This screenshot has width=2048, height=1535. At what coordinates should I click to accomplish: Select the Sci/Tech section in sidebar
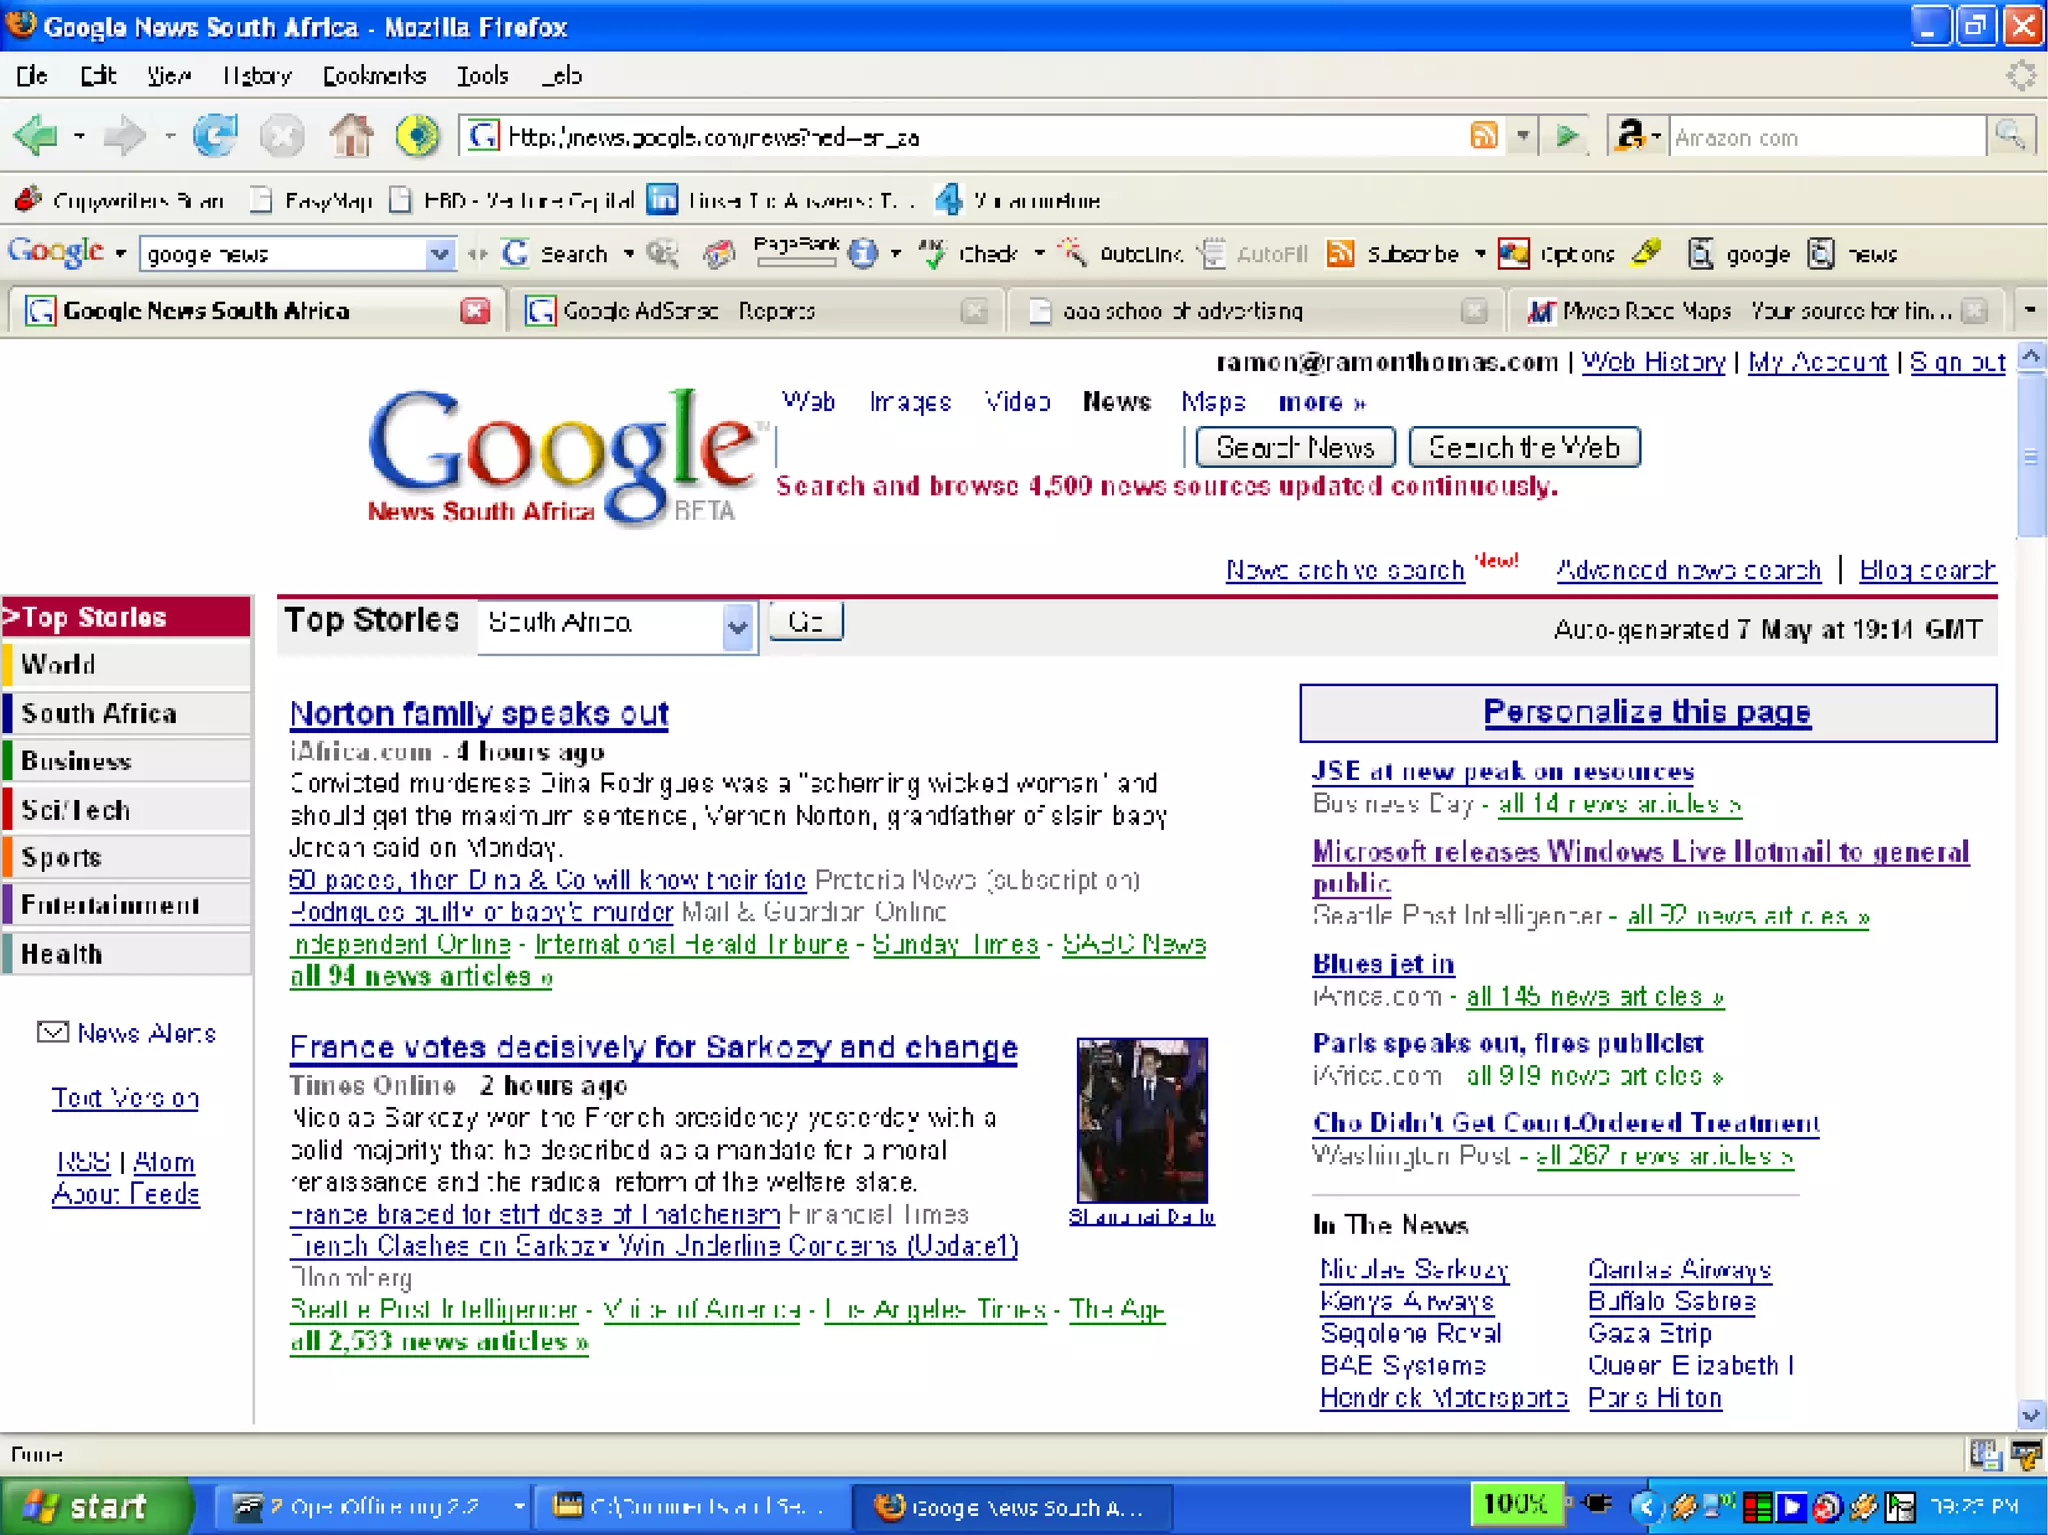tap(127, 809)
